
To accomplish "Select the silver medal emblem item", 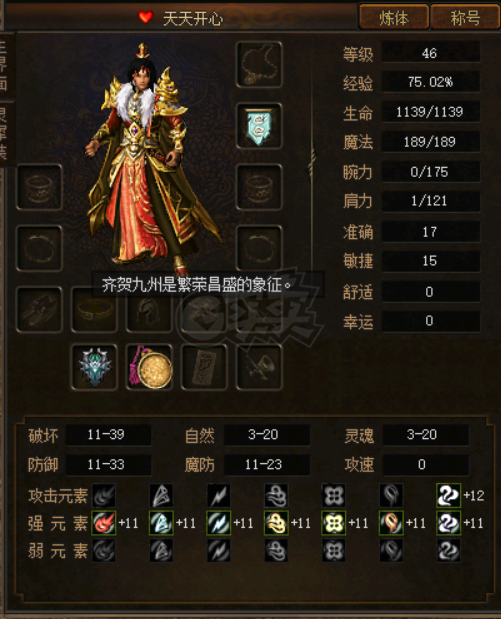I will 94,367.
